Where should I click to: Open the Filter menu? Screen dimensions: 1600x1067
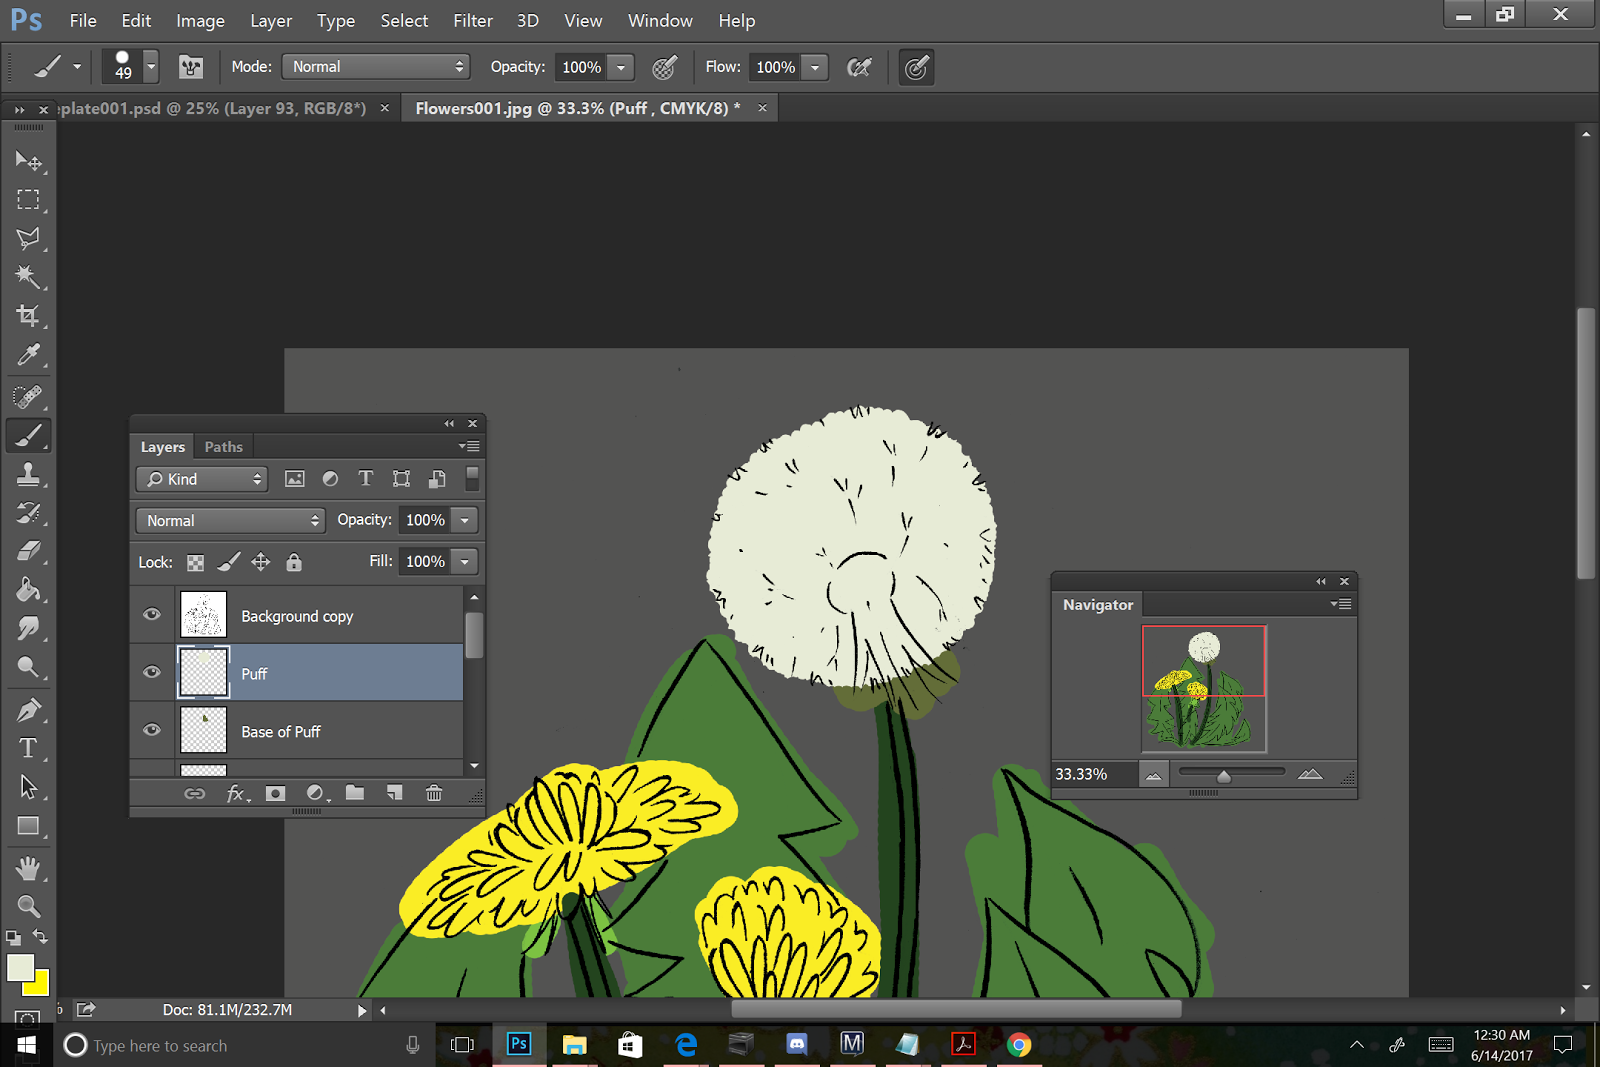click(472, 21)
